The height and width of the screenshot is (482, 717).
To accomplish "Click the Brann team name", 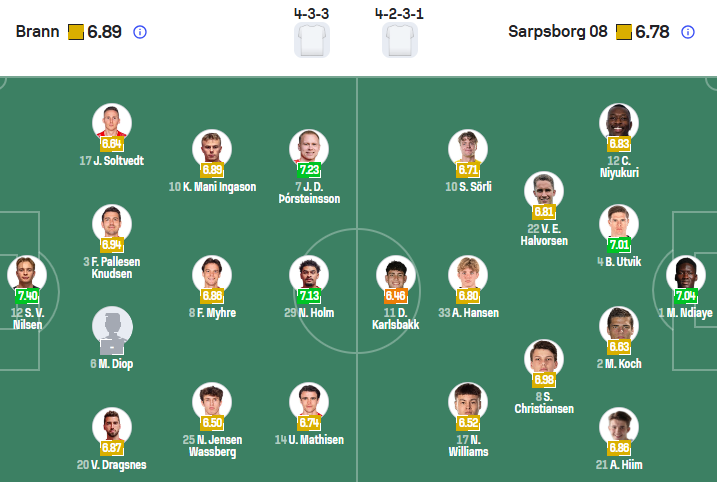I will click(37, 32).
